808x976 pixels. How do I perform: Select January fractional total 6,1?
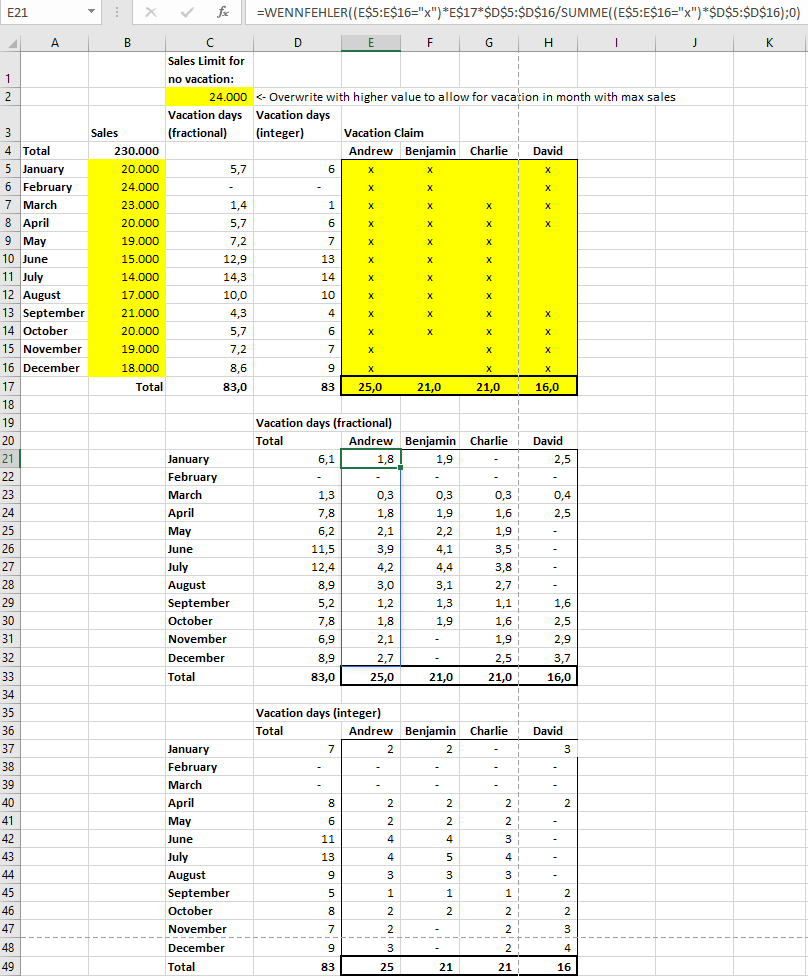(x=298, y=459)
